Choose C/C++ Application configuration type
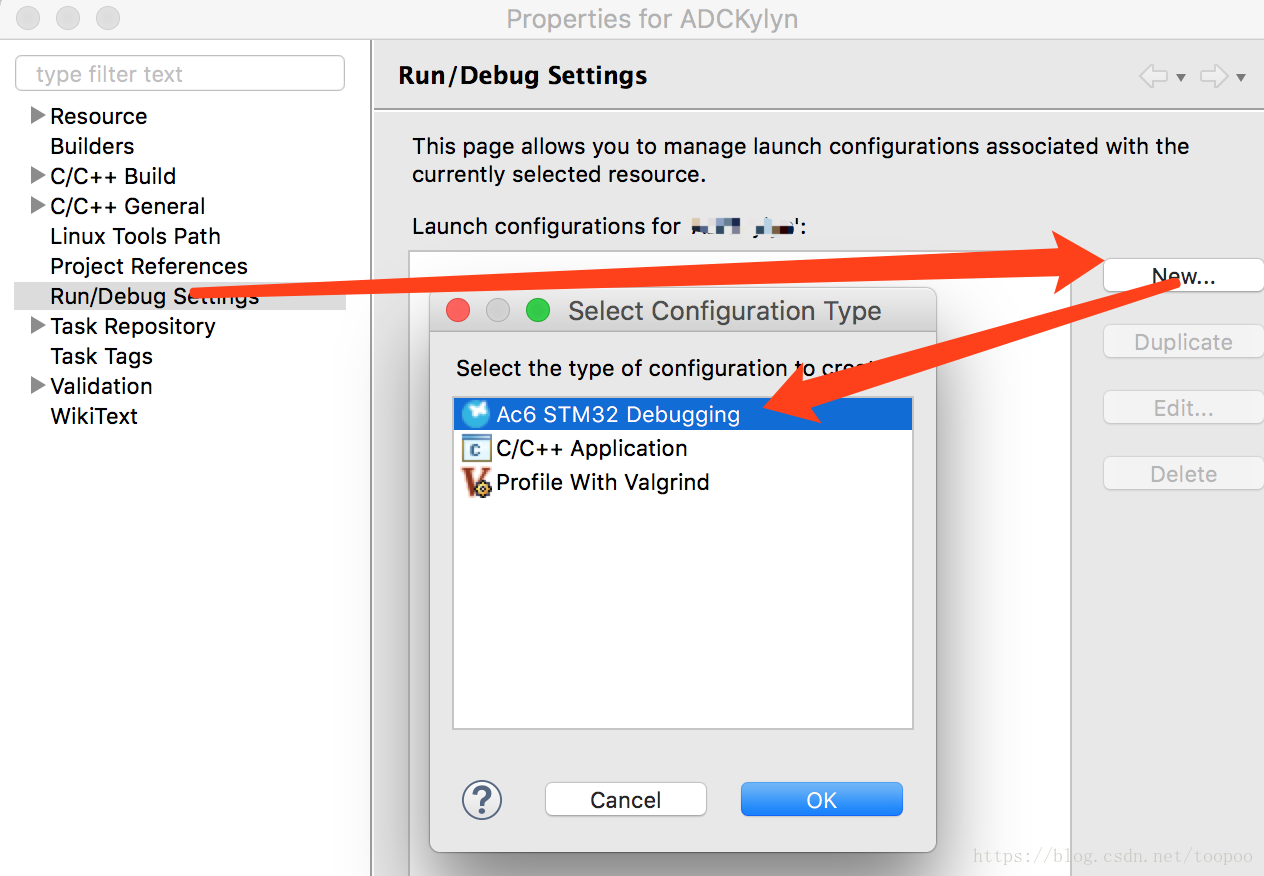The image size is (1264, 876). 591,448
